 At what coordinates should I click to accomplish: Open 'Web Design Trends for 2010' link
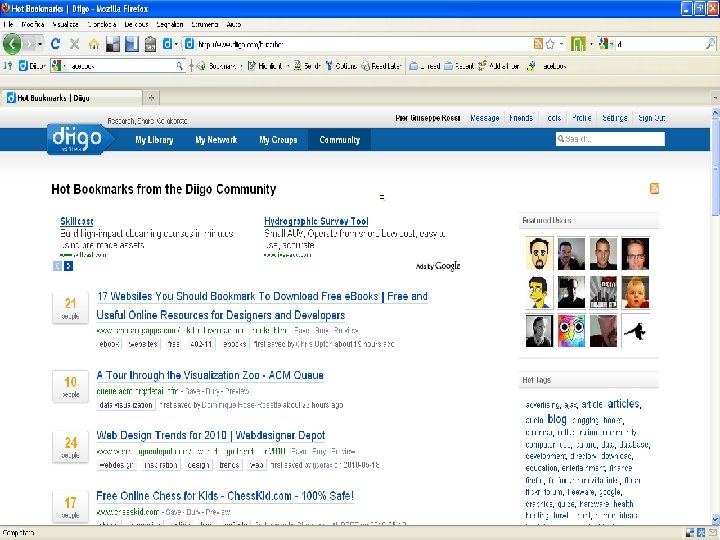pos(211,435)
